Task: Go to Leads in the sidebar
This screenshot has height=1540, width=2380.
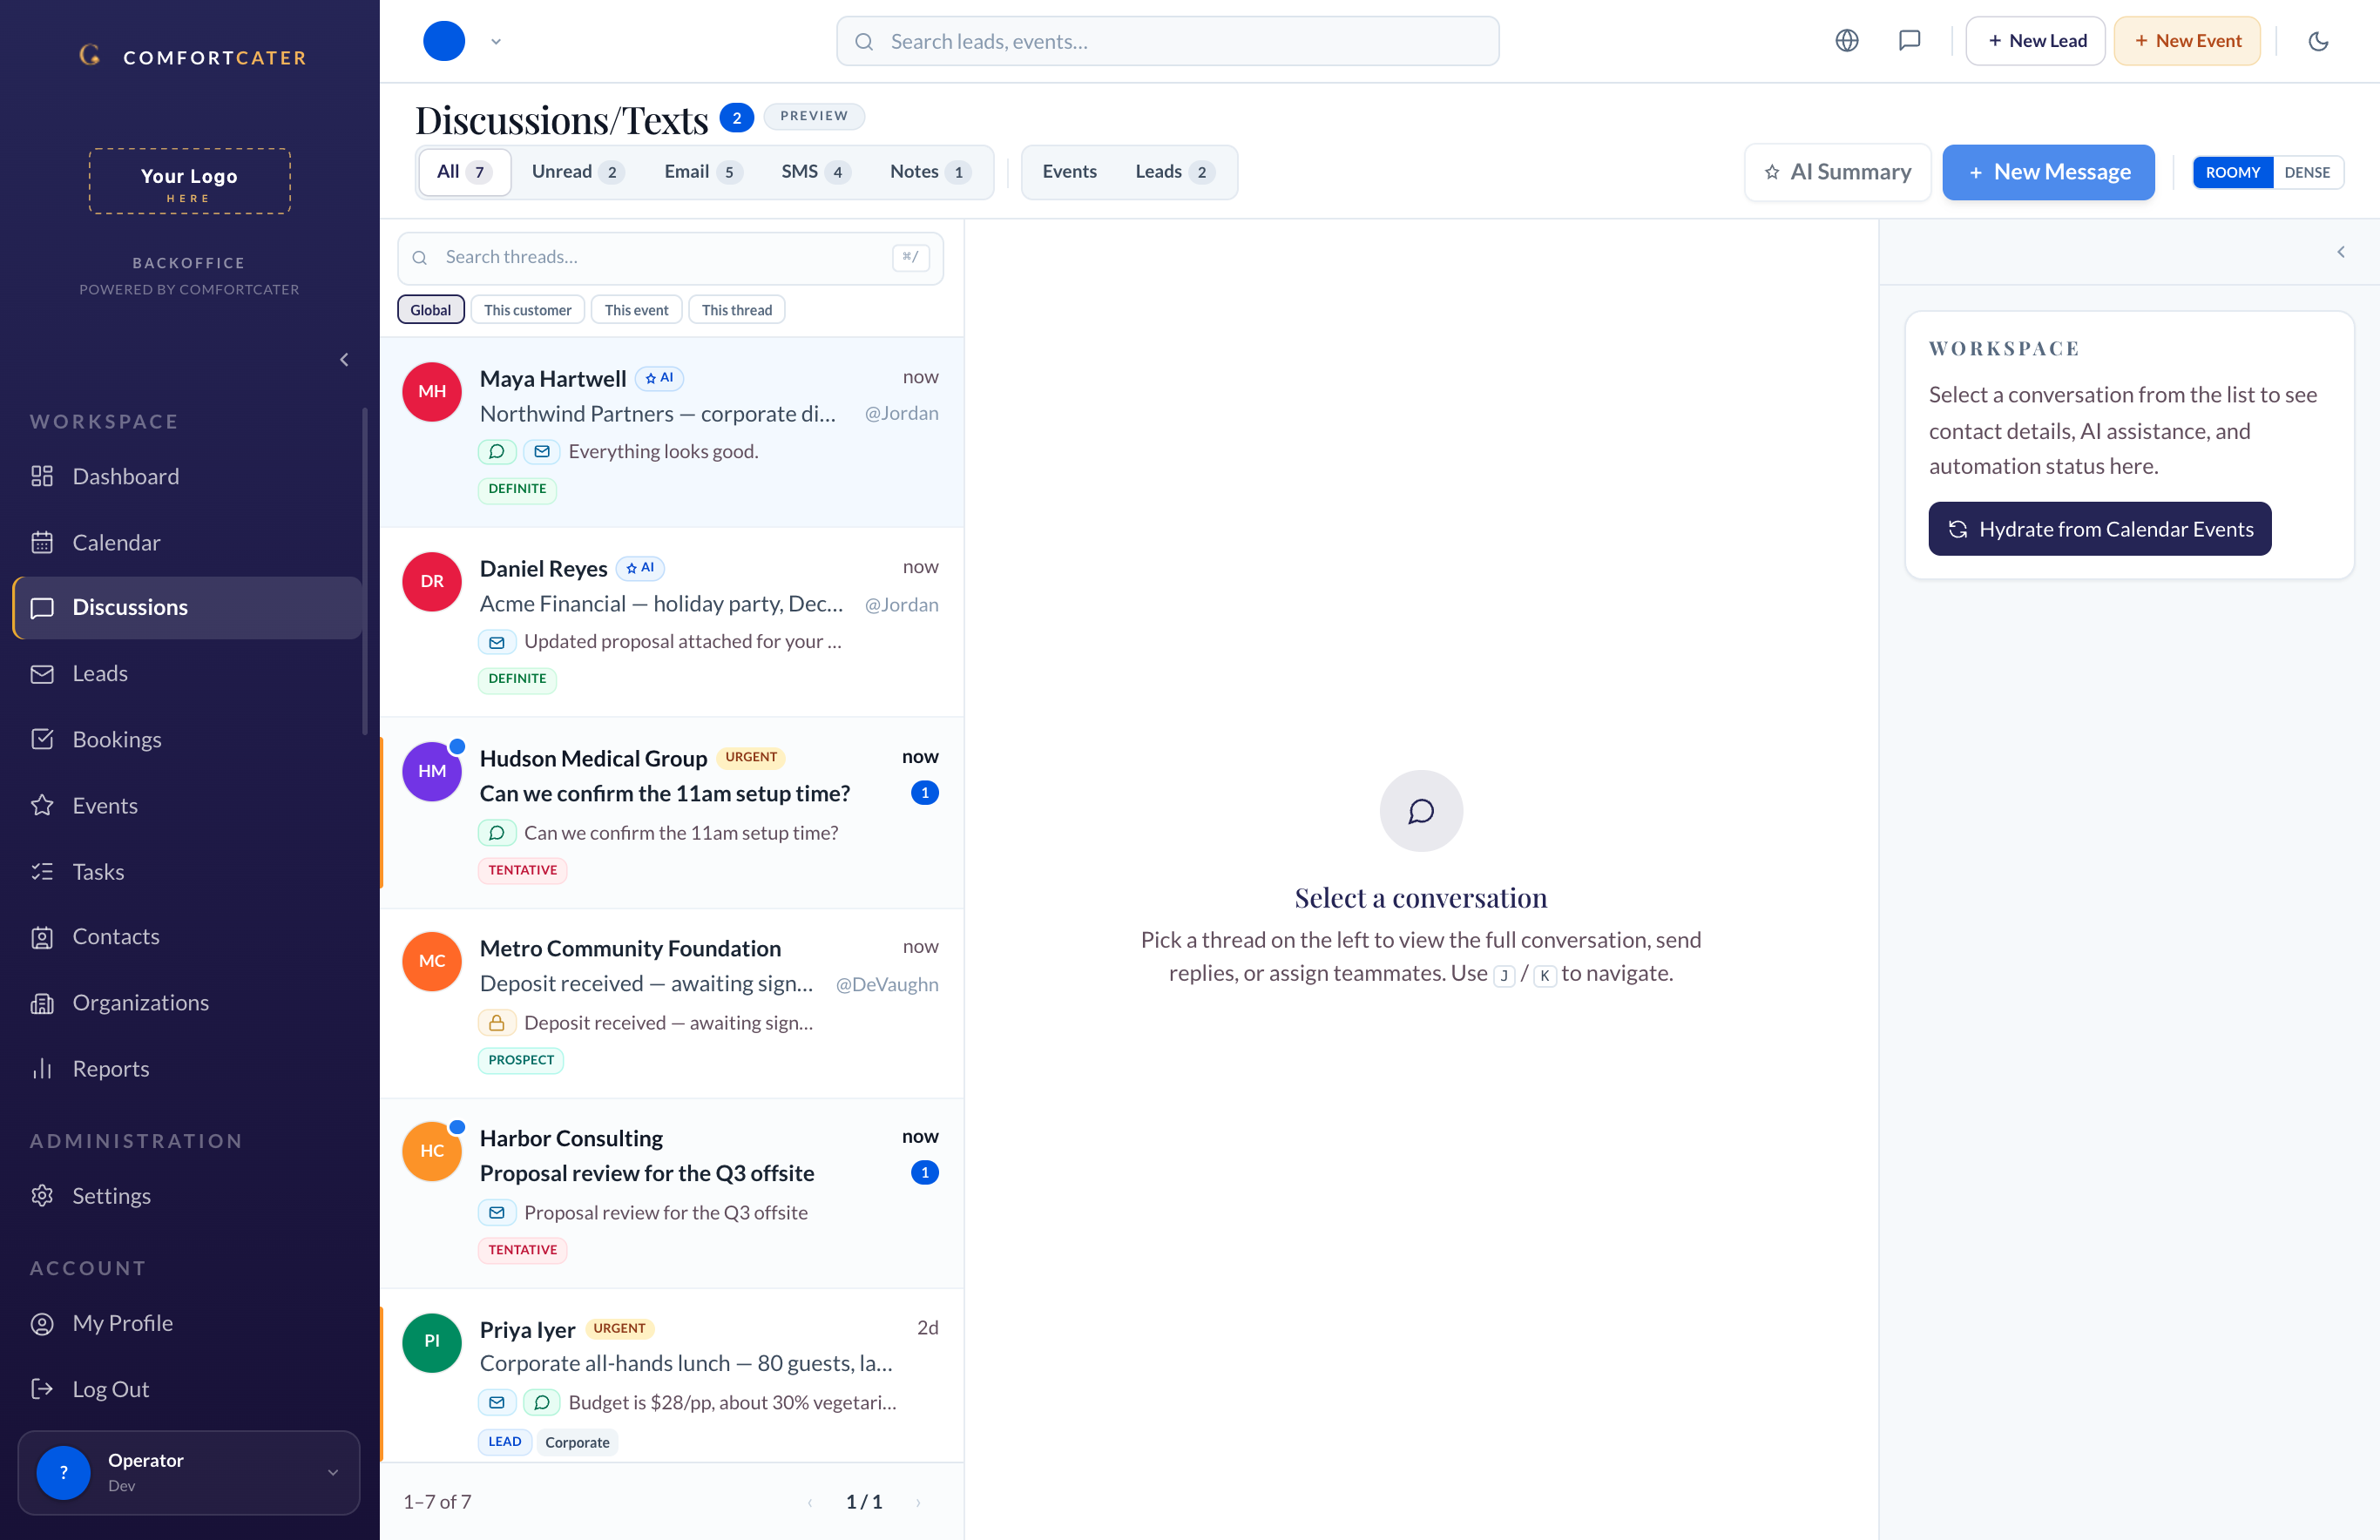Action: (x=188, y=673)
